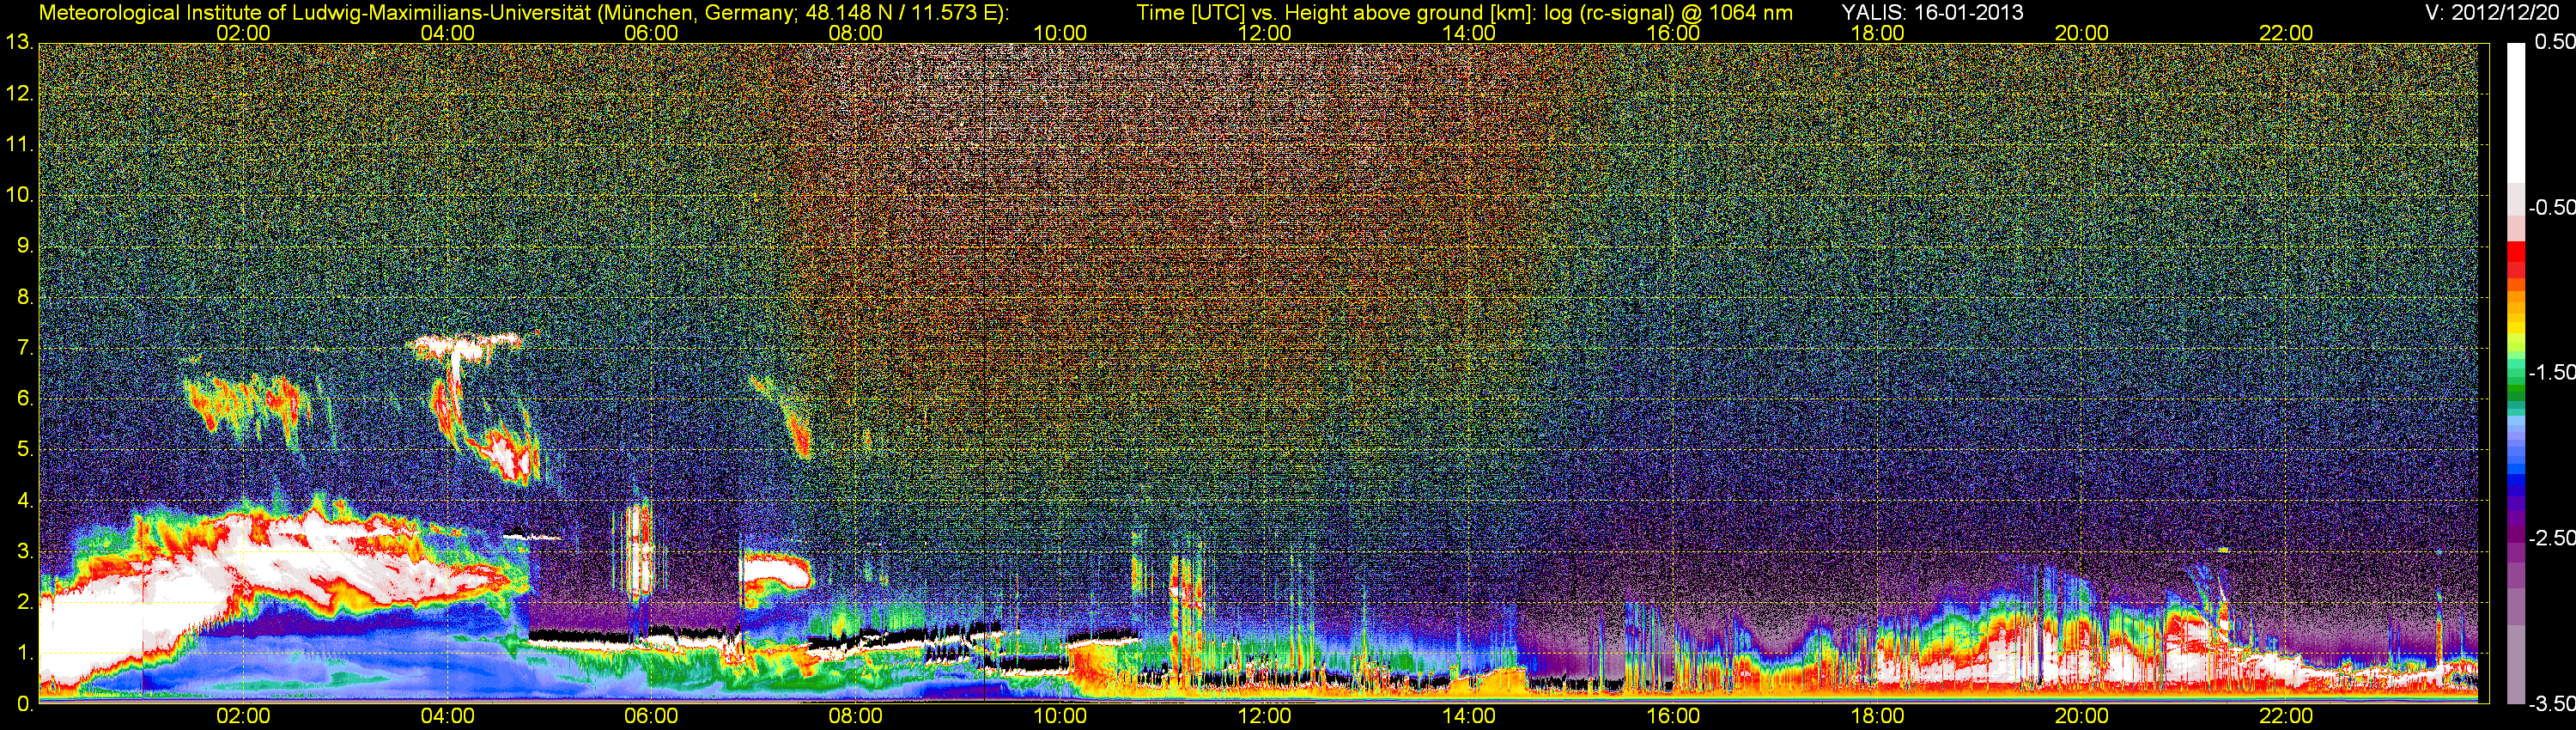Click the 13 km height axis label
The height and width of the screenshot is (730, 2576).
click(x=18, y=43)
